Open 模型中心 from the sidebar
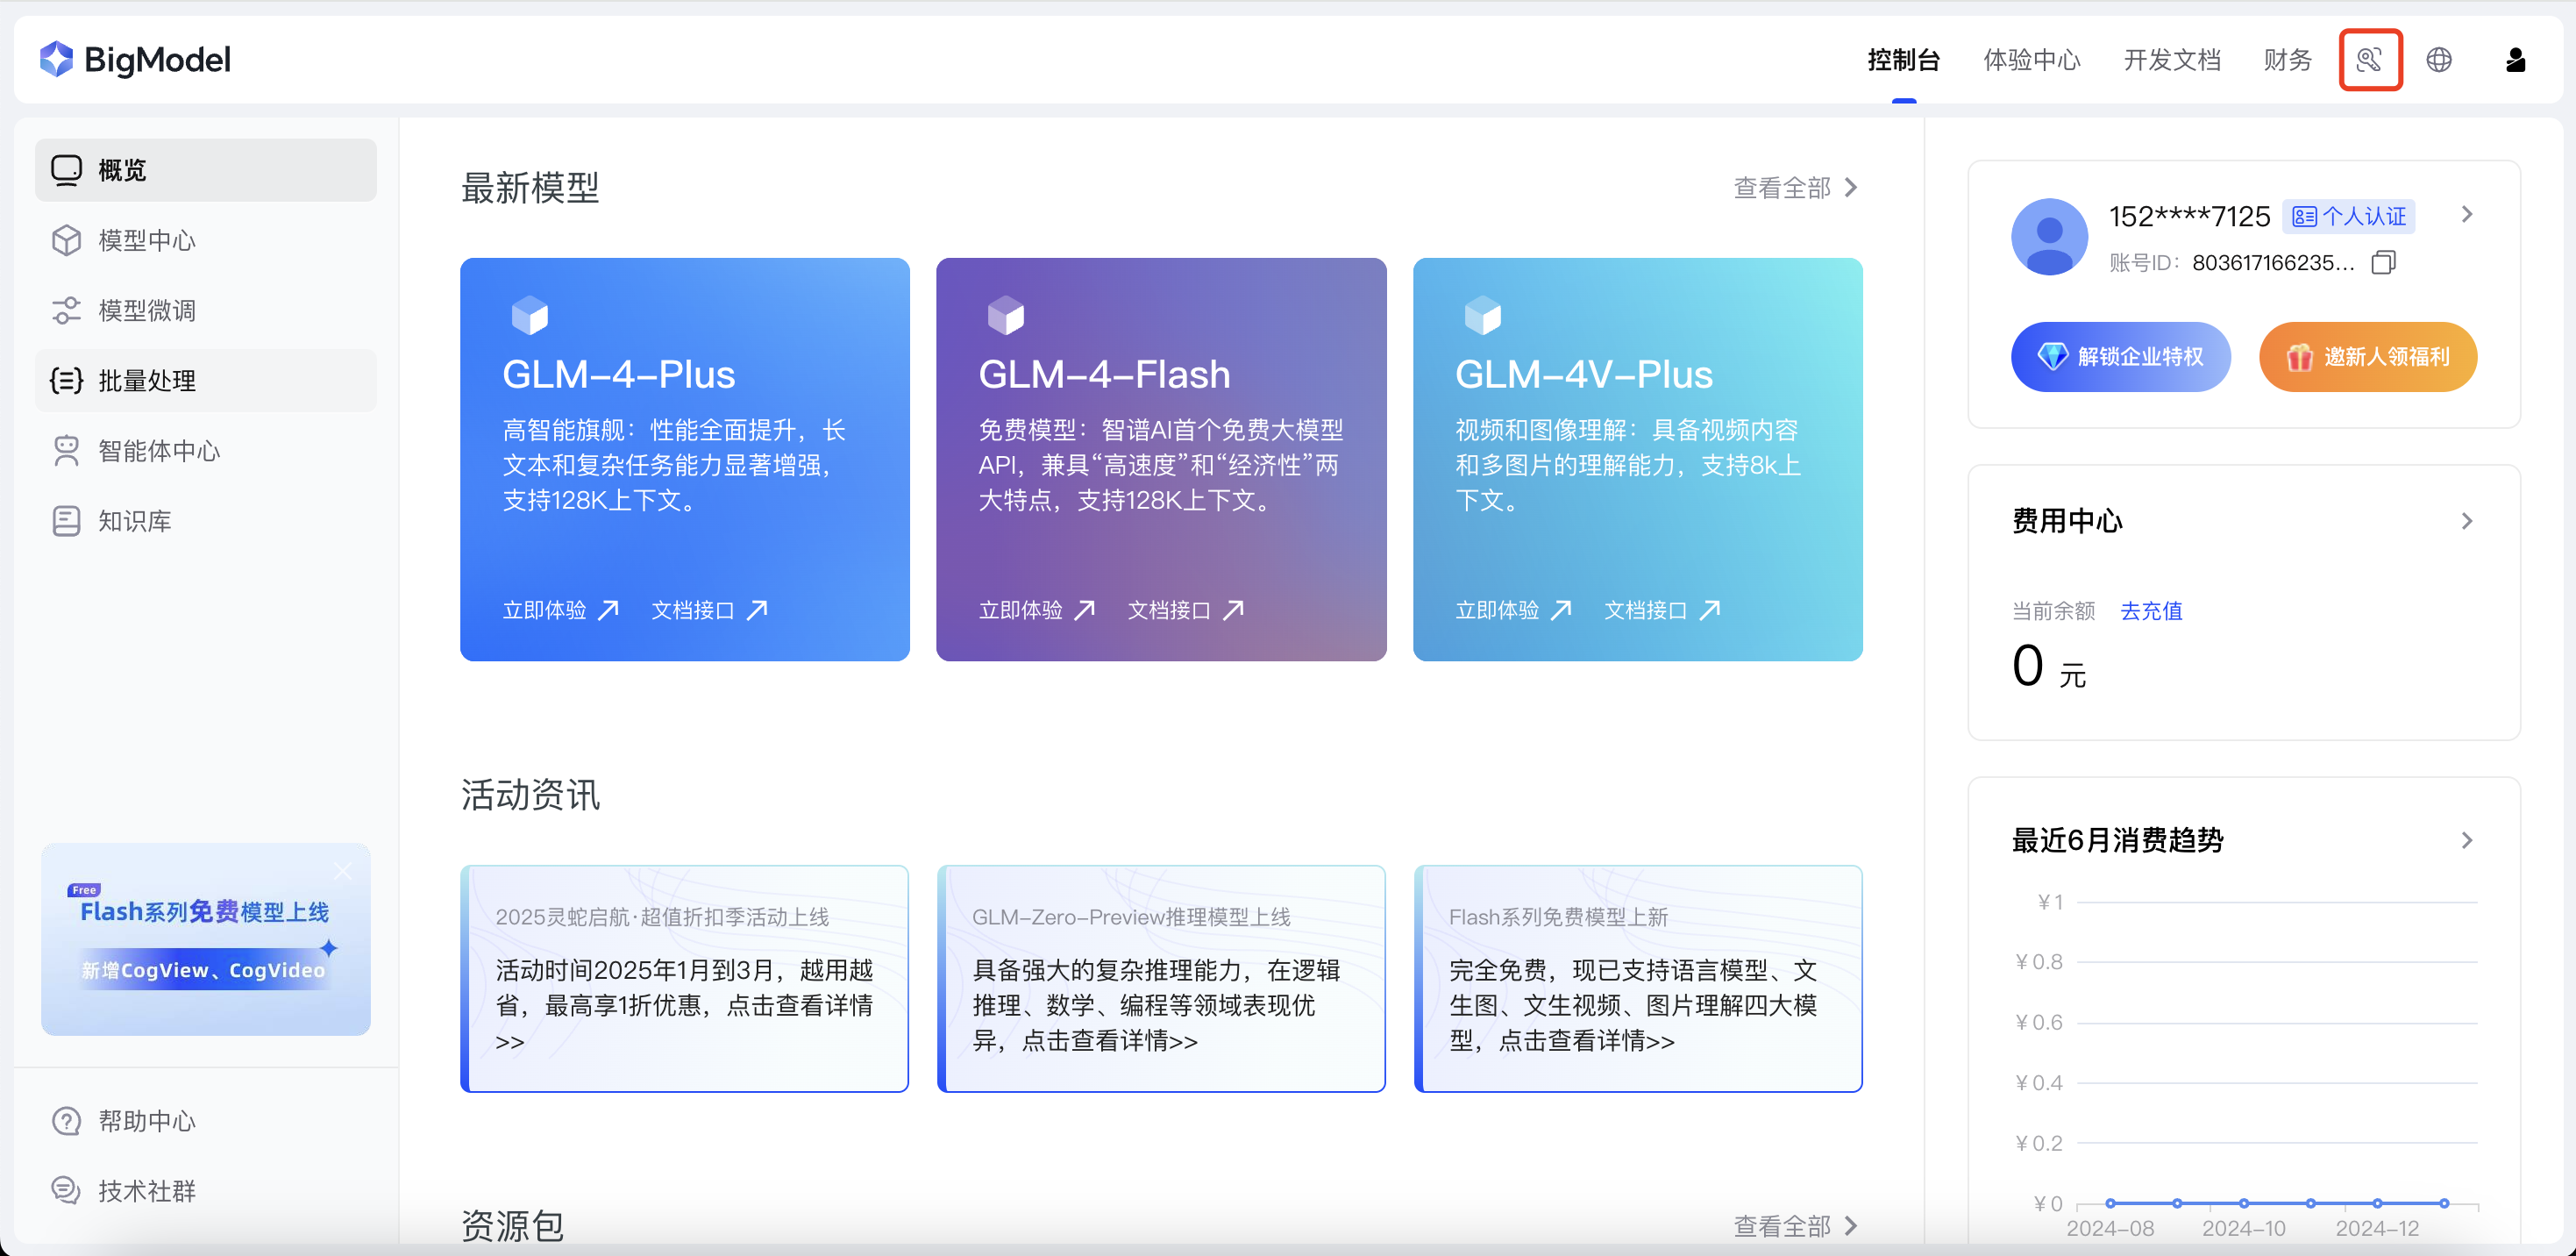The height and width of the screenshot is (1256, 2576). click(x=146, y=240)
